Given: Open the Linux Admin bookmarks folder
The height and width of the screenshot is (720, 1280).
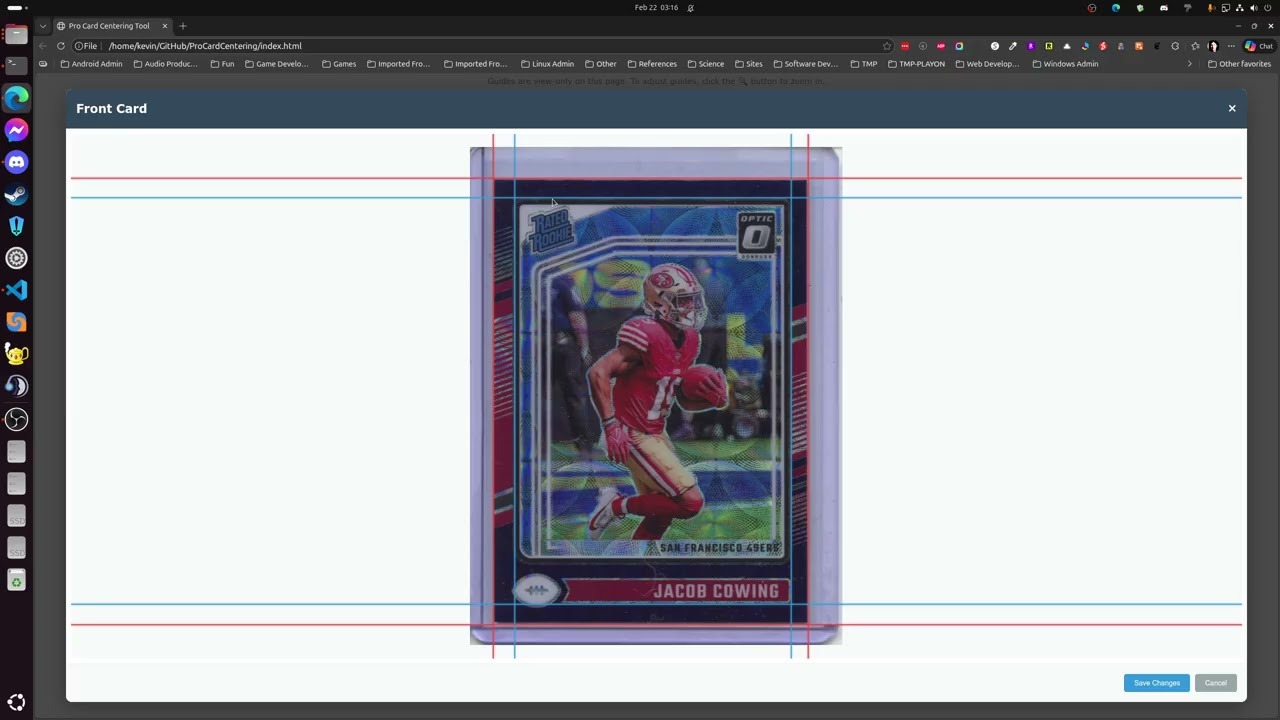Looking at the screenshot, I should (x=548, y=64).
